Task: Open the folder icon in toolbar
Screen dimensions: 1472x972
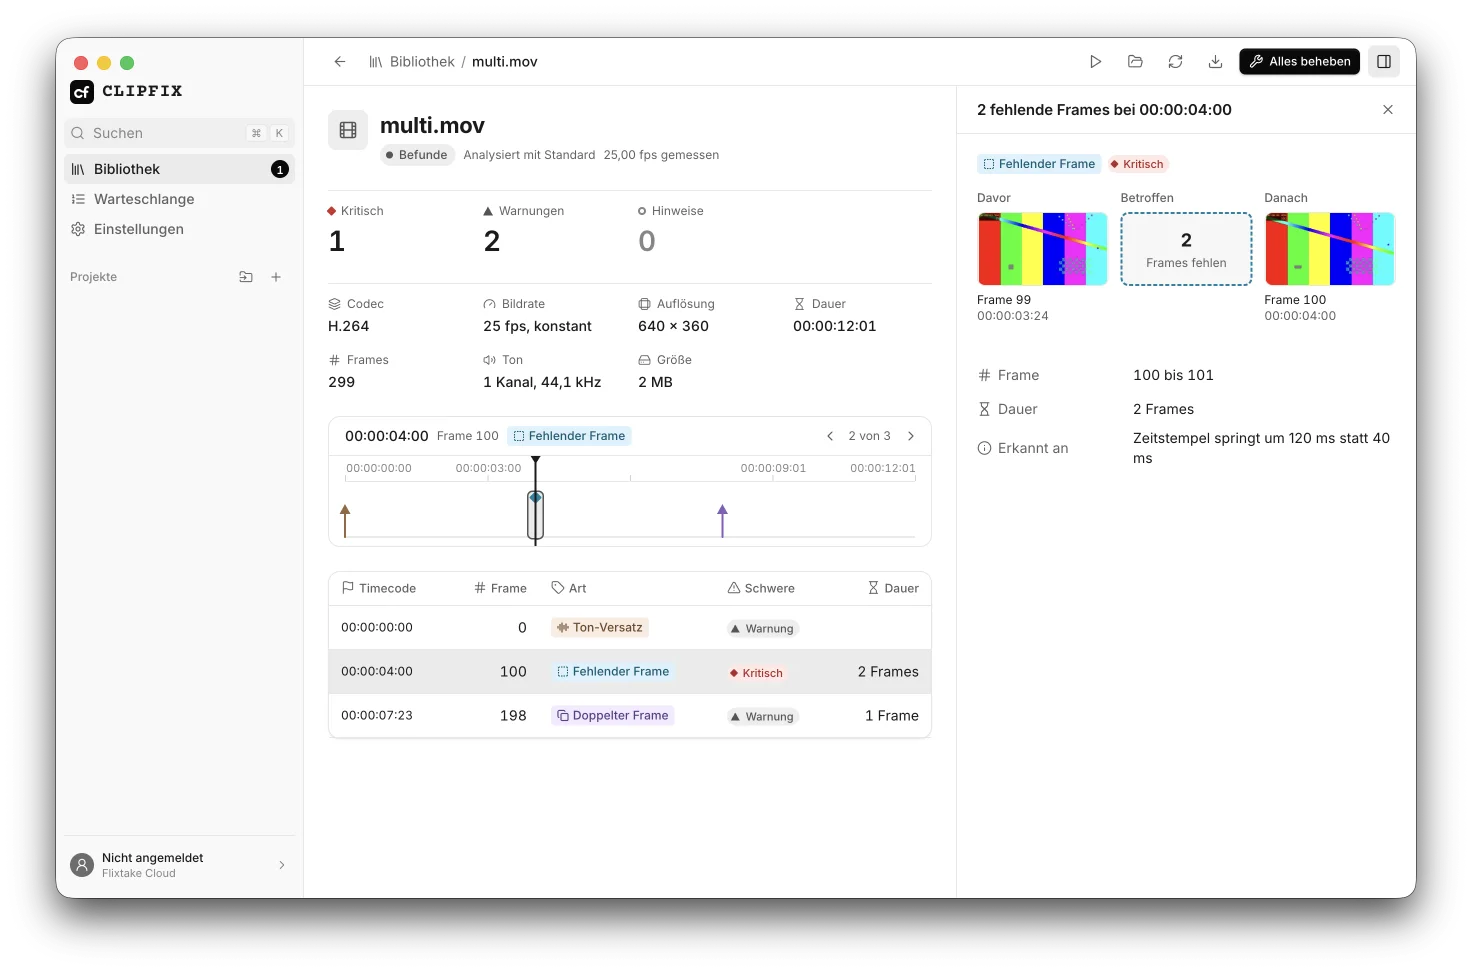Action: [x=1136, y=62]
